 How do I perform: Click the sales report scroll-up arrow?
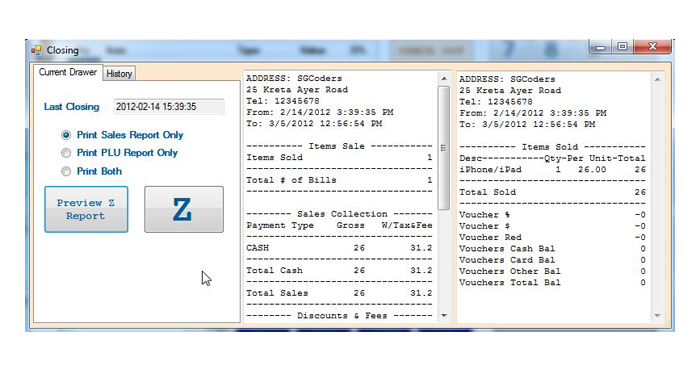click(444, 79)
